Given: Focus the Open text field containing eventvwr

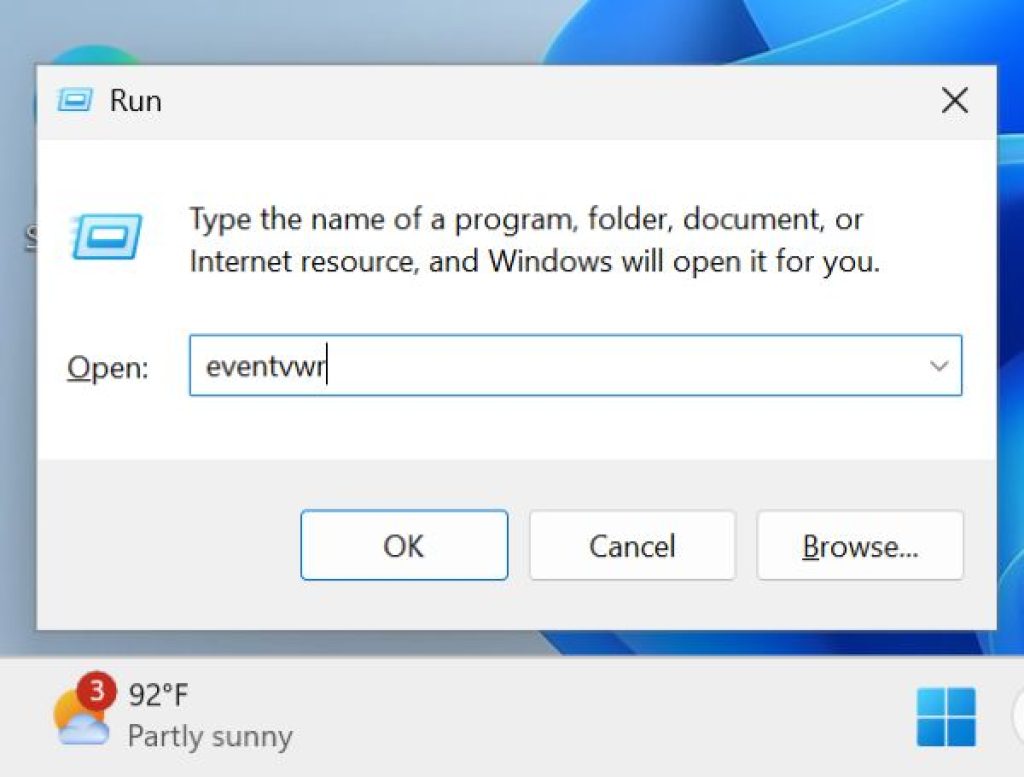Looking at the screenshot, I should tap(575, 366).
